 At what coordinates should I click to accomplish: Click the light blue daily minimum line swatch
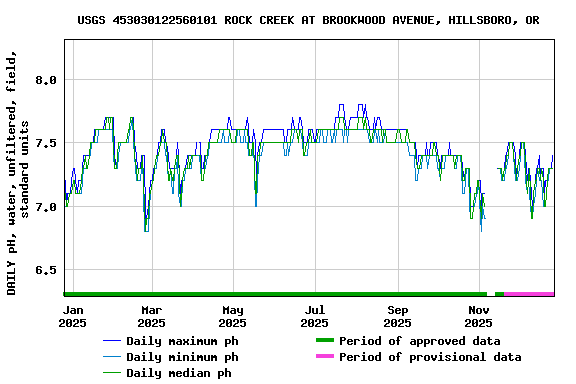click(112, 357)
